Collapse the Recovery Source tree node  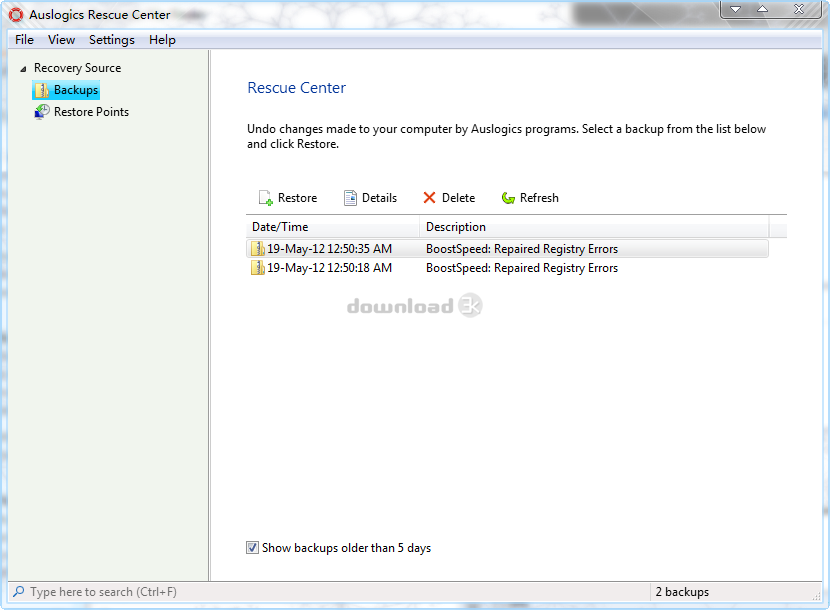[x=23, y=69]
